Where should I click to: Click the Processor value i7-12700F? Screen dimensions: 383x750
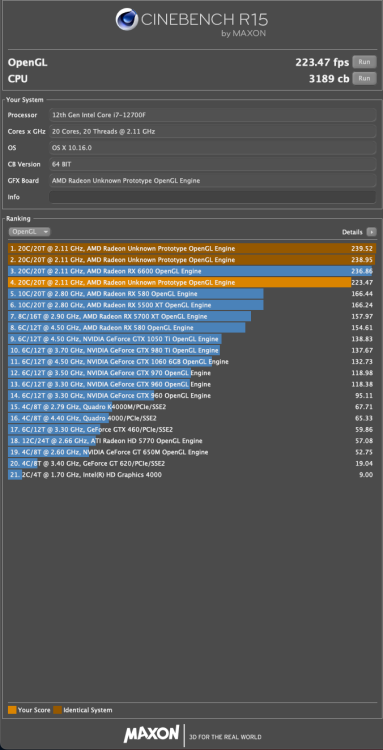[212, 115]
